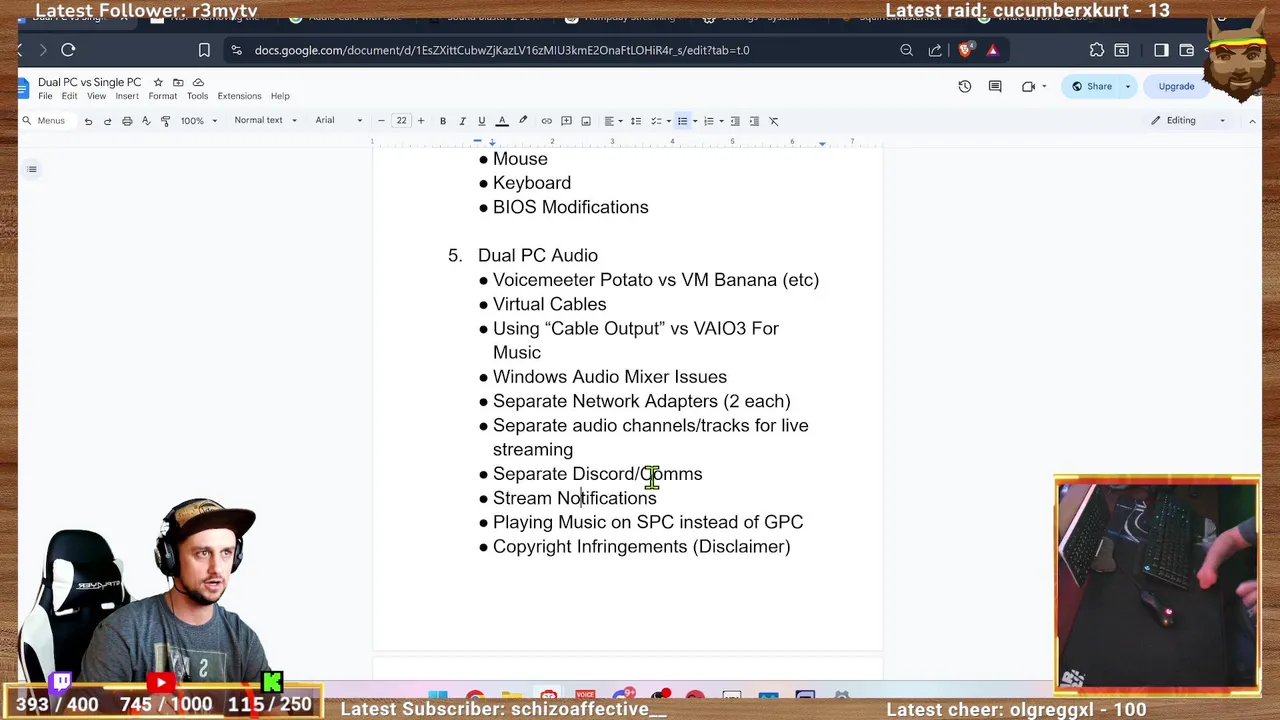Add a comment via the toolbar icon

[566, 121]
